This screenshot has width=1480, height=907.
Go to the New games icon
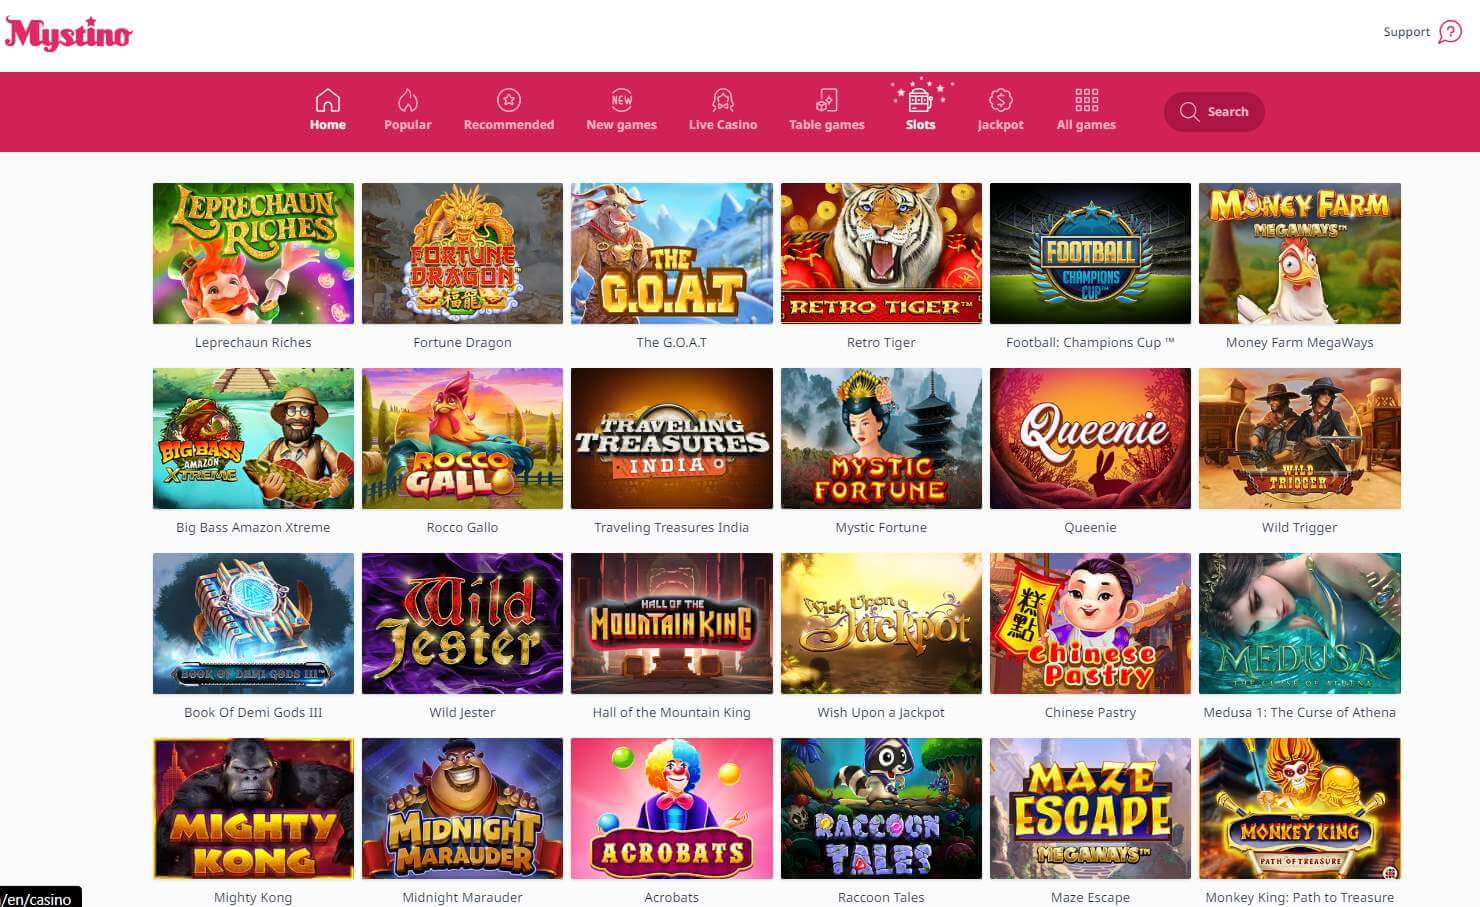(621, 100)
